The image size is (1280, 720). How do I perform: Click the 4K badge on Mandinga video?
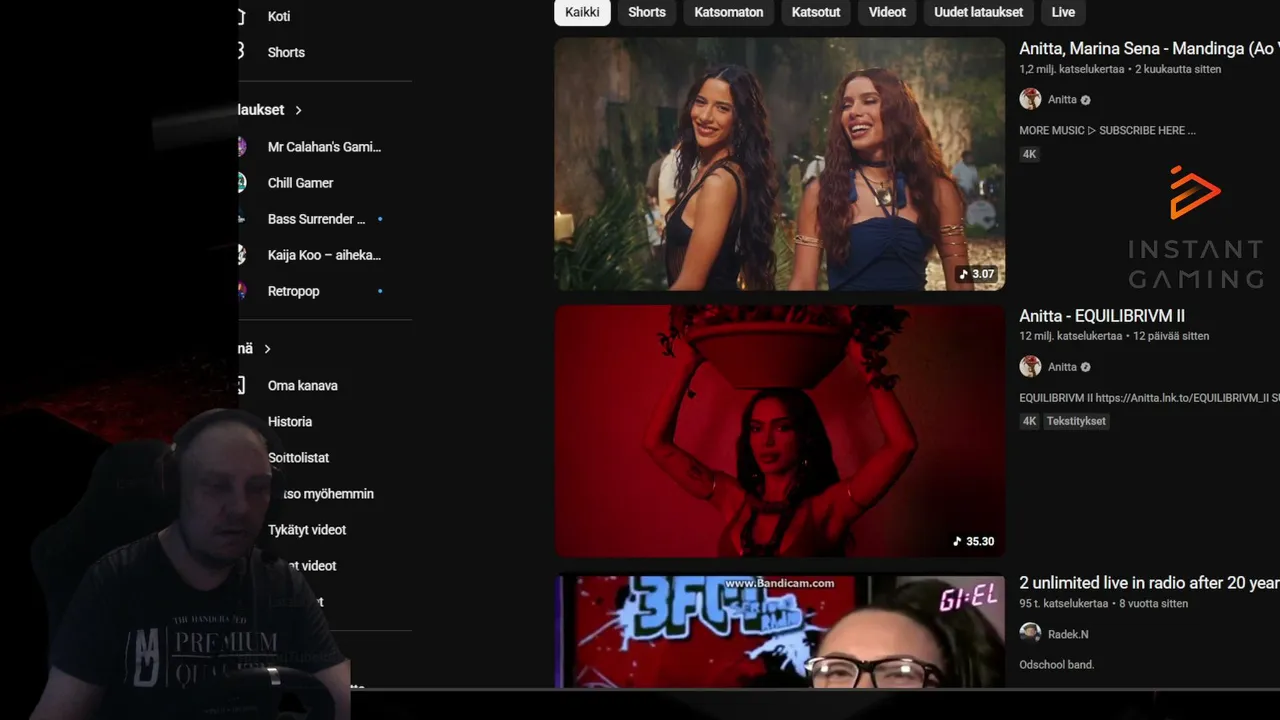[x=1029, y=154]
